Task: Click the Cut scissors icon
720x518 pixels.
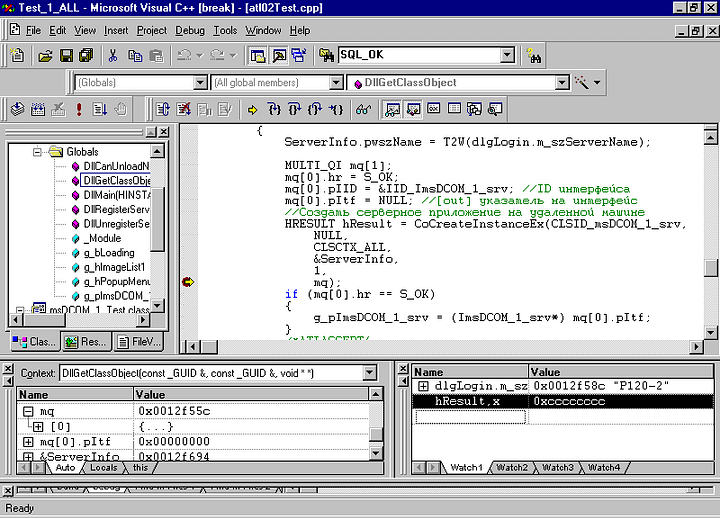Action: pos(112,56)
